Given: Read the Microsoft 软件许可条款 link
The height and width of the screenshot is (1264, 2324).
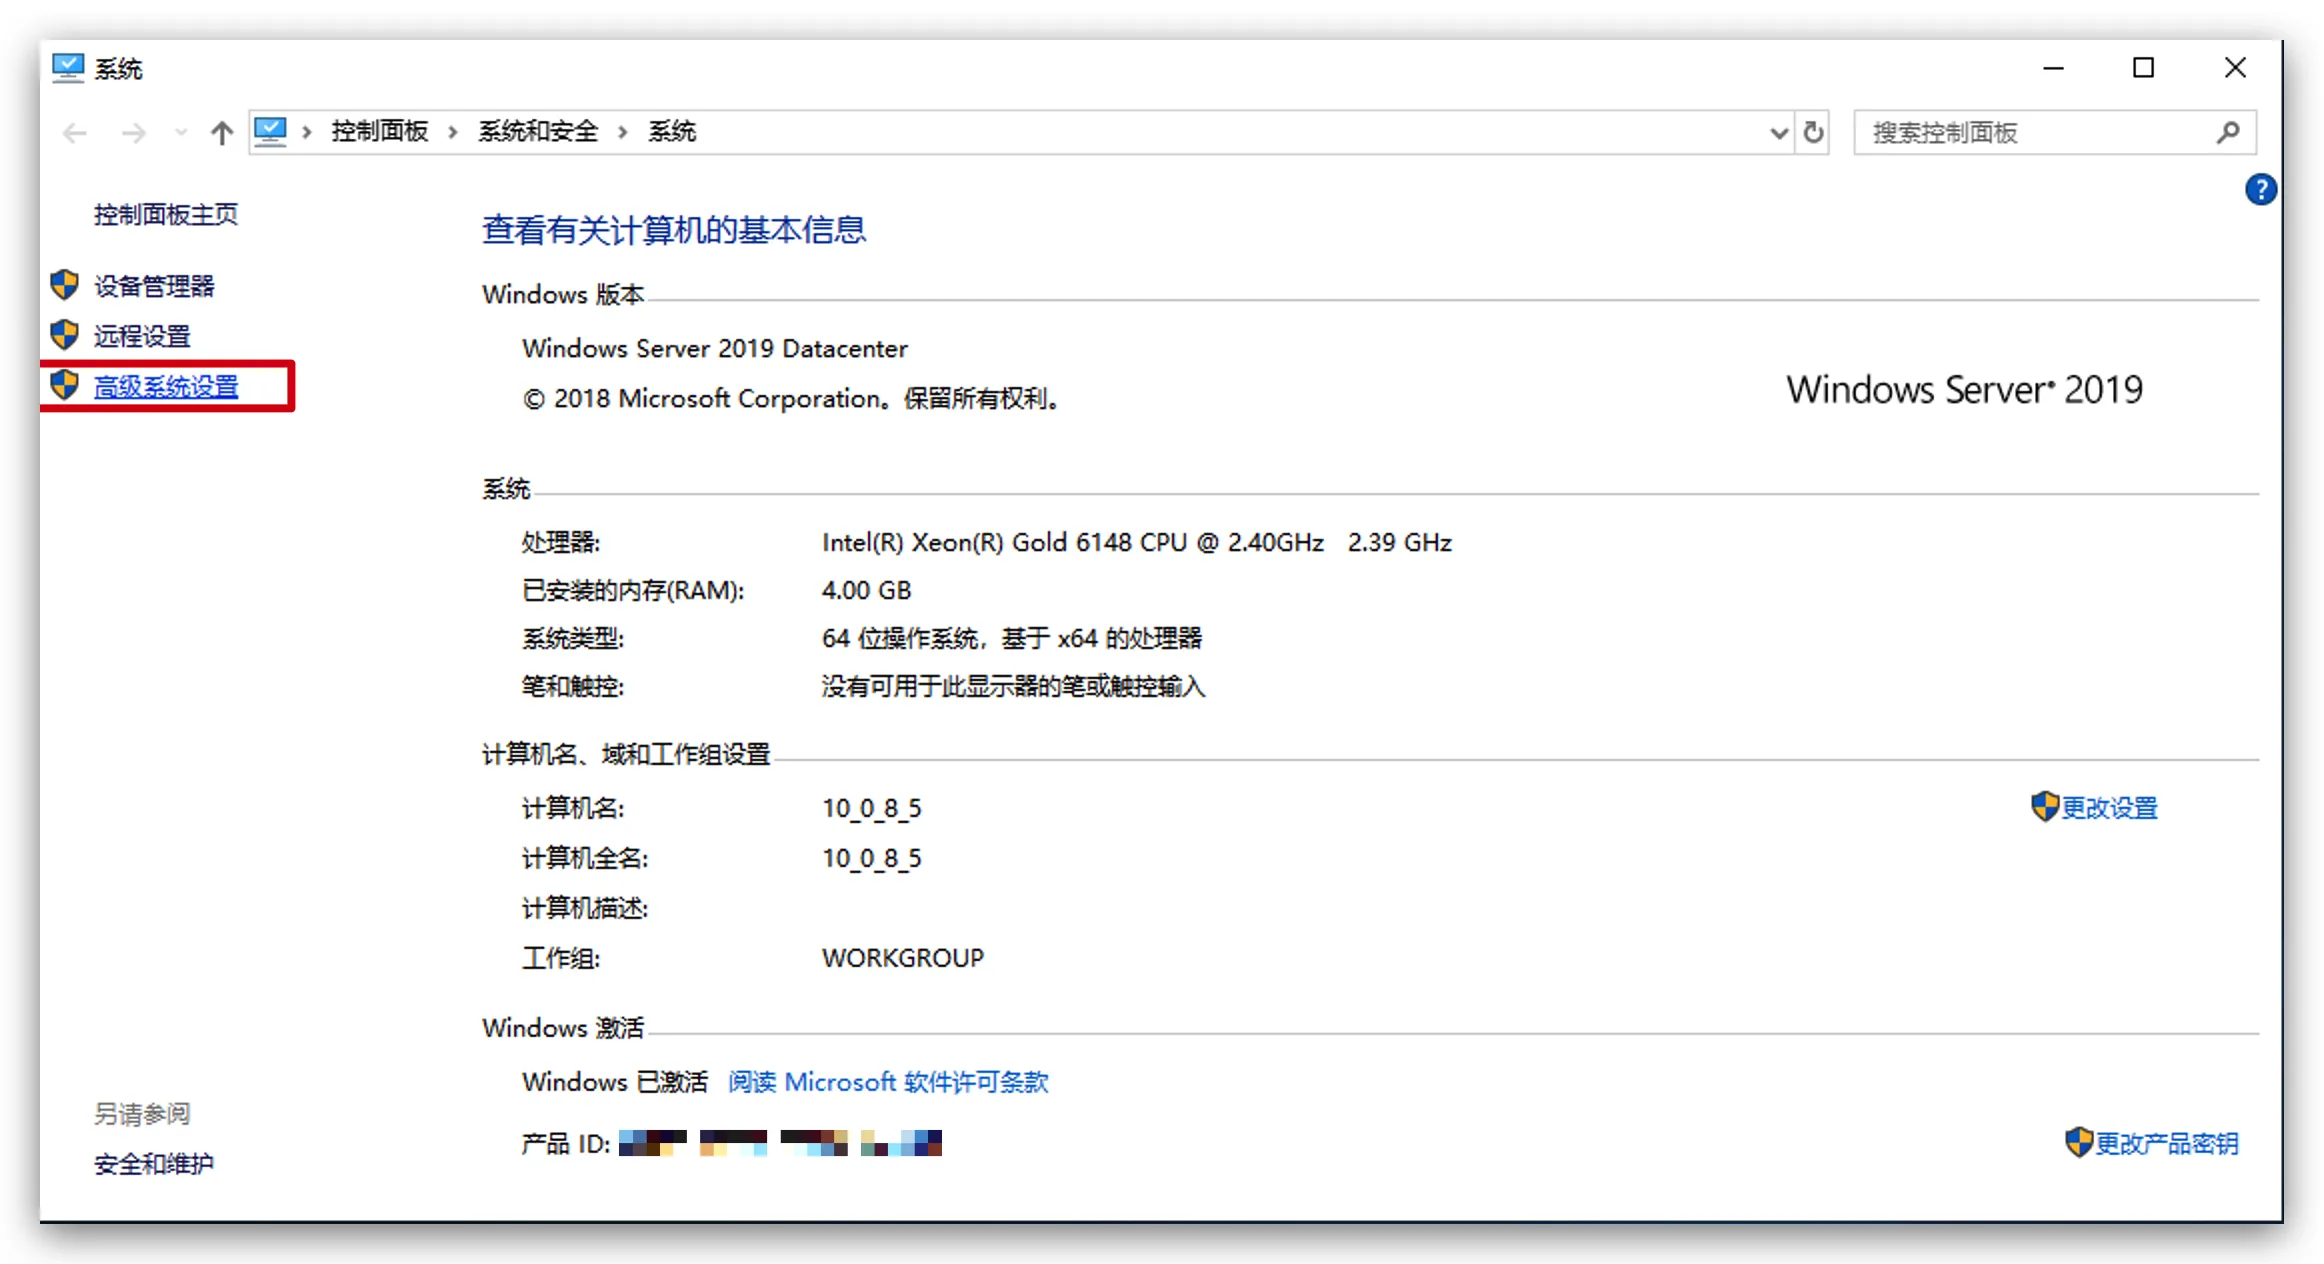Looking at the screenshot, I should pos(888,1082).
